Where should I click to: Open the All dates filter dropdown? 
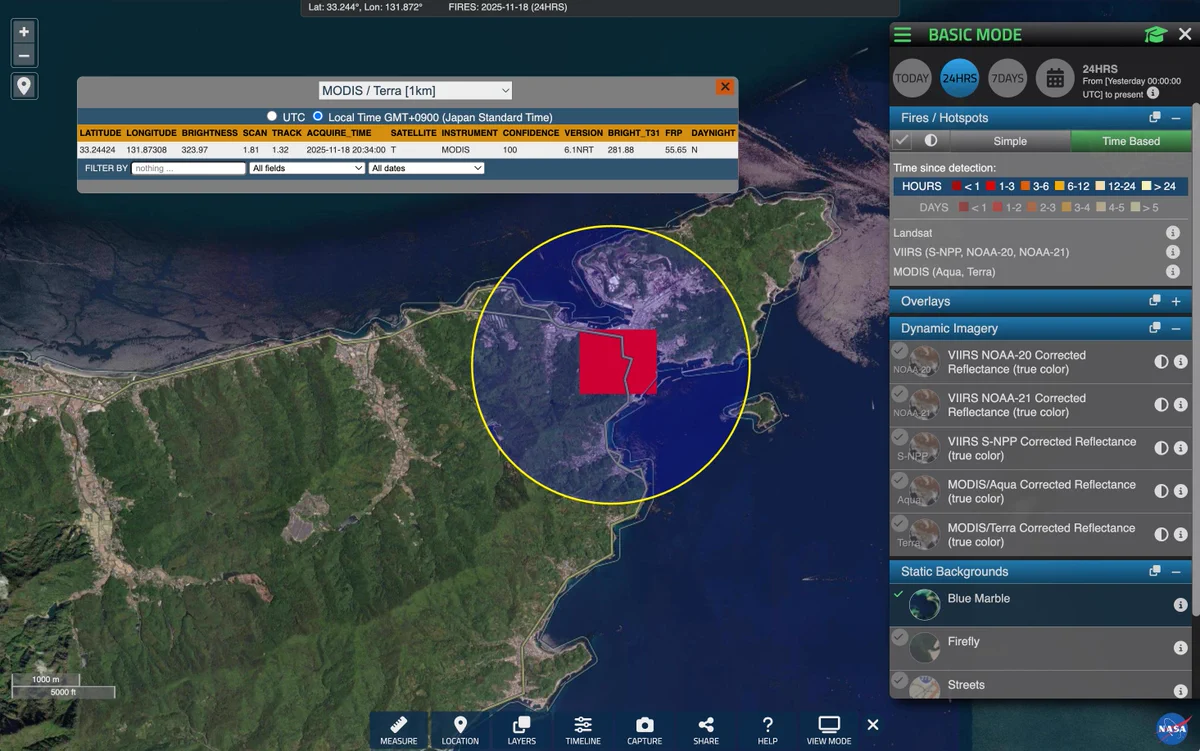click(426, 168)
